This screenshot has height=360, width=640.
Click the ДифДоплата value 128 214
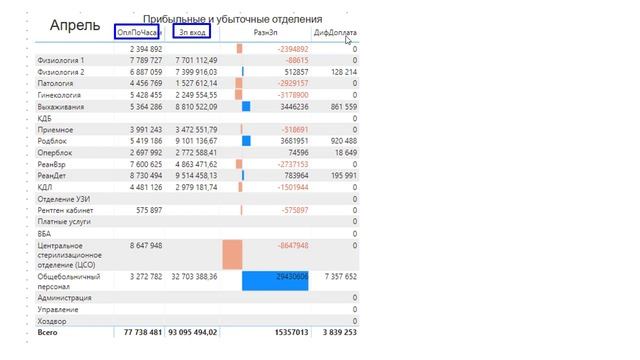344,72
